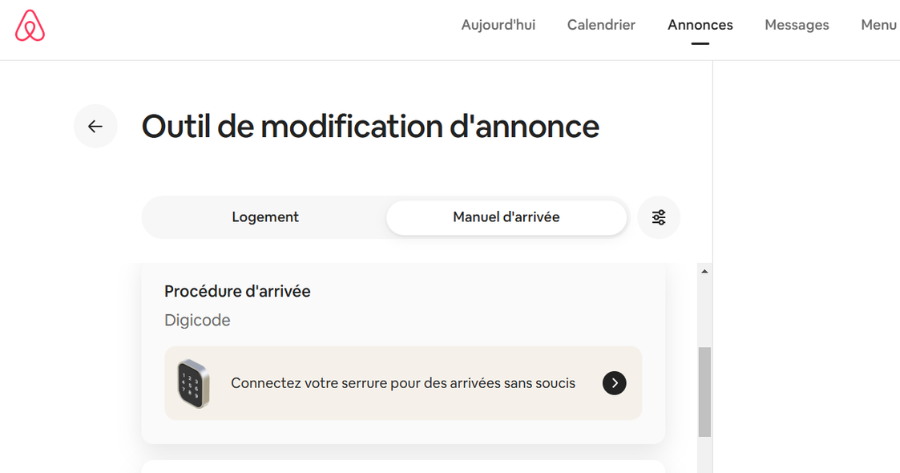900x473 pixels.
Task: Click Connectez votre serrure banner text
Action: 403,383
